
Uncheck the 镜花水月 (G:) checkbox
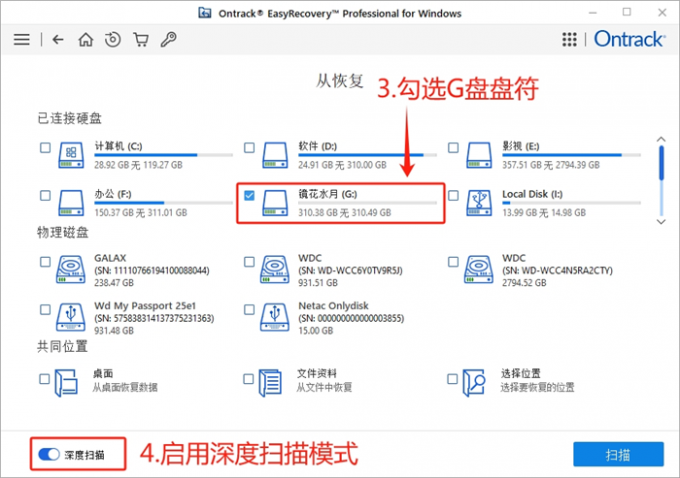click(249, 195)
